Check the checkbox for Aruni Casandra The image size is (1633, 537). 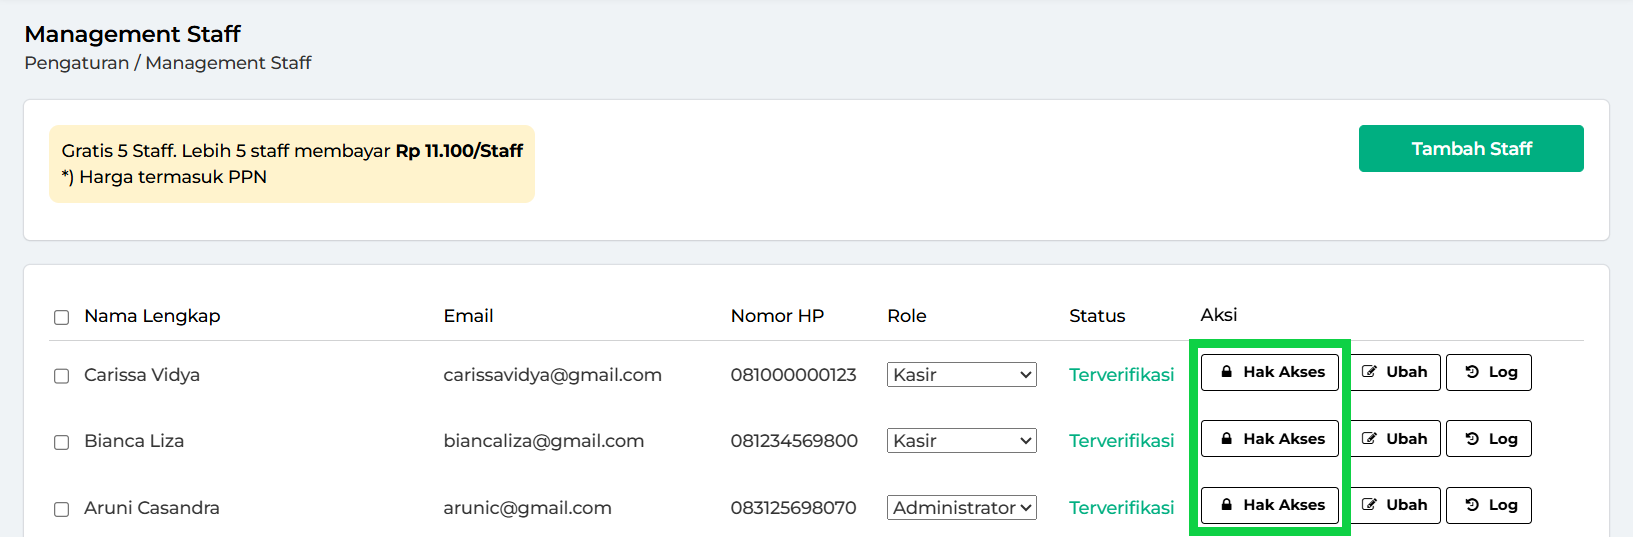(x=62, y=509)
